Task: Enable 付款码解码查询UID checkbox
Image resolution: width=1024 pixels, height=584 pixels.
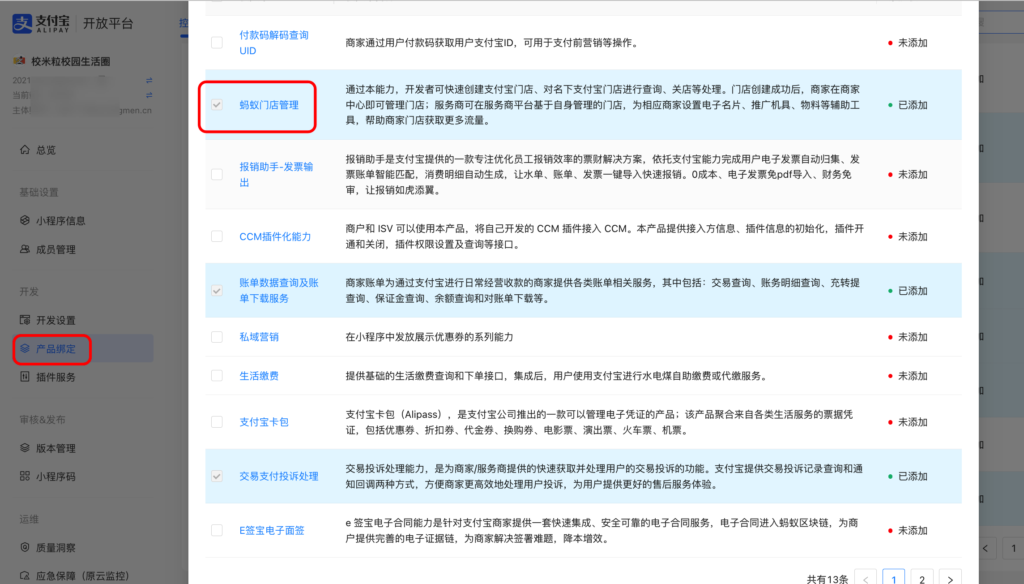Action: pyautogui.click(x=217, y=43)
